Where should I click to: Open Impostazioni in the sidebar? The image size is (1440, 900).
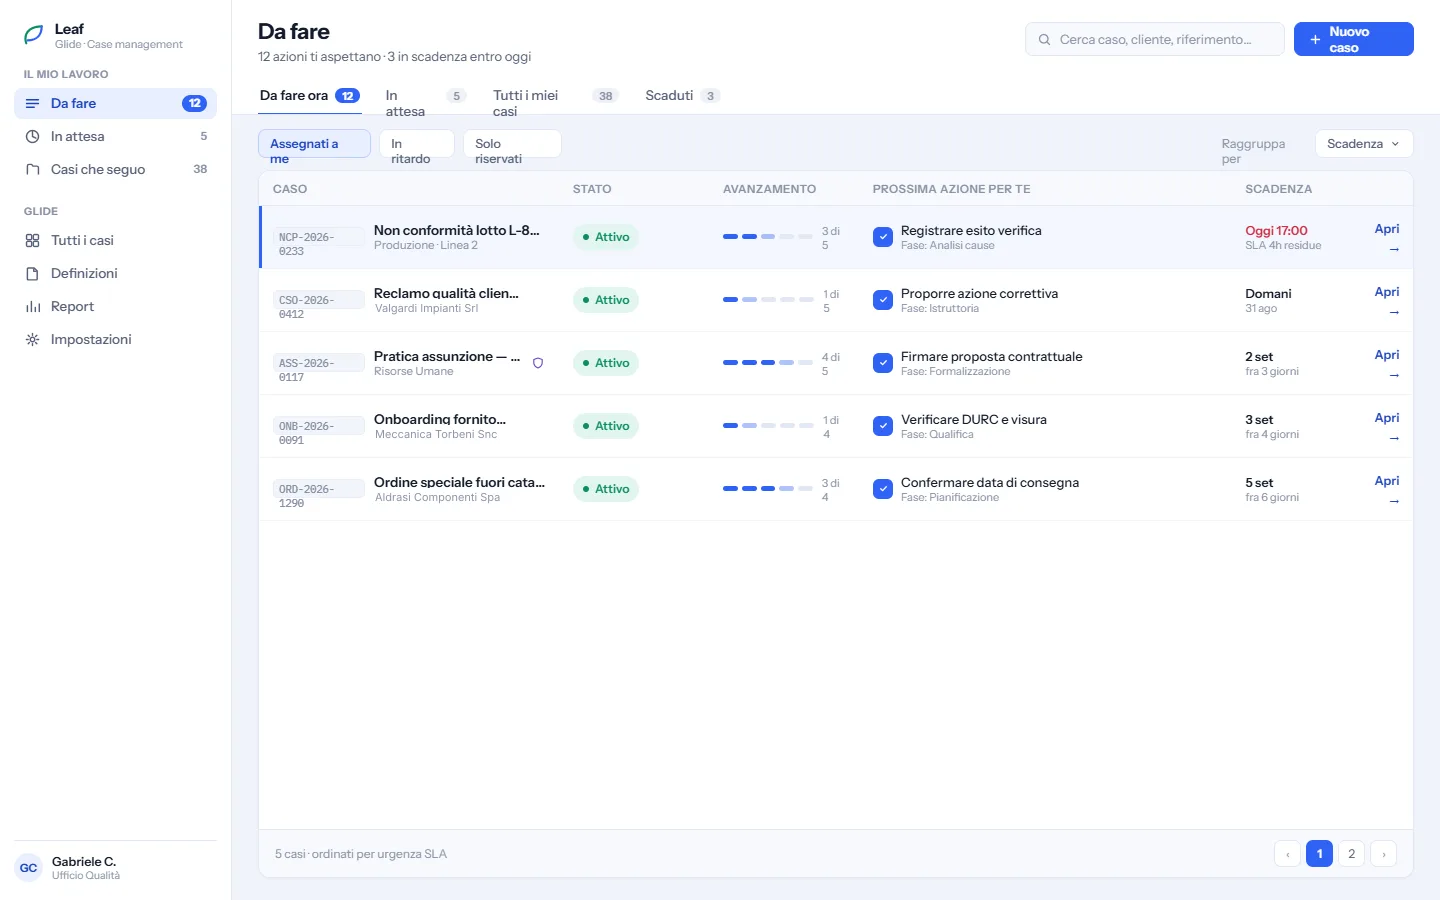[115, 339]
